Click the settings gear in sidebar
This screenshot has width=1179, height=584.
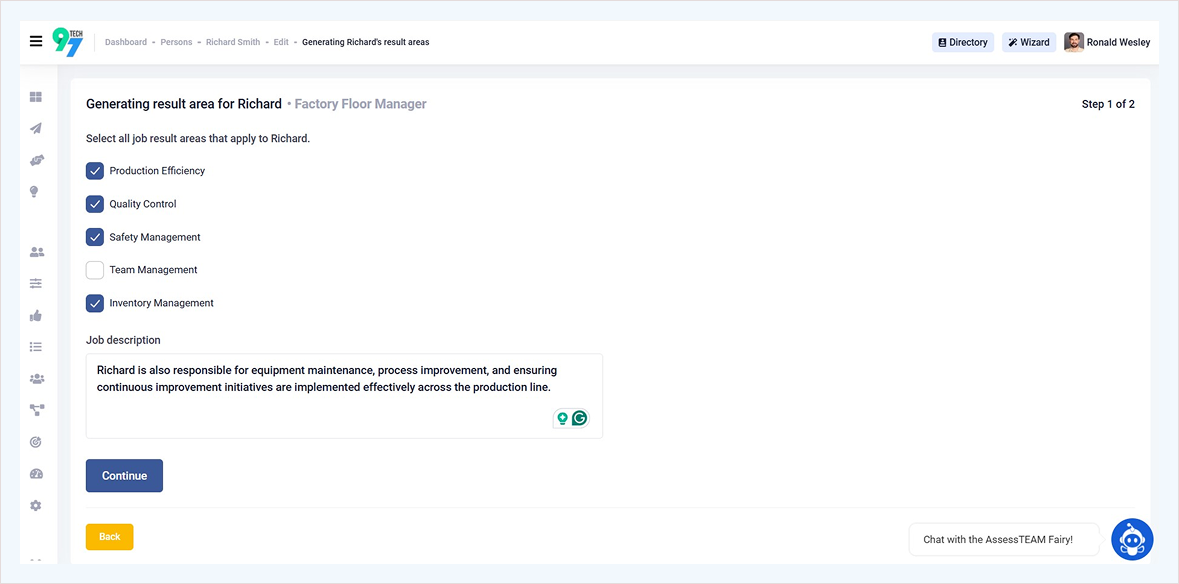tap(36, 506)
